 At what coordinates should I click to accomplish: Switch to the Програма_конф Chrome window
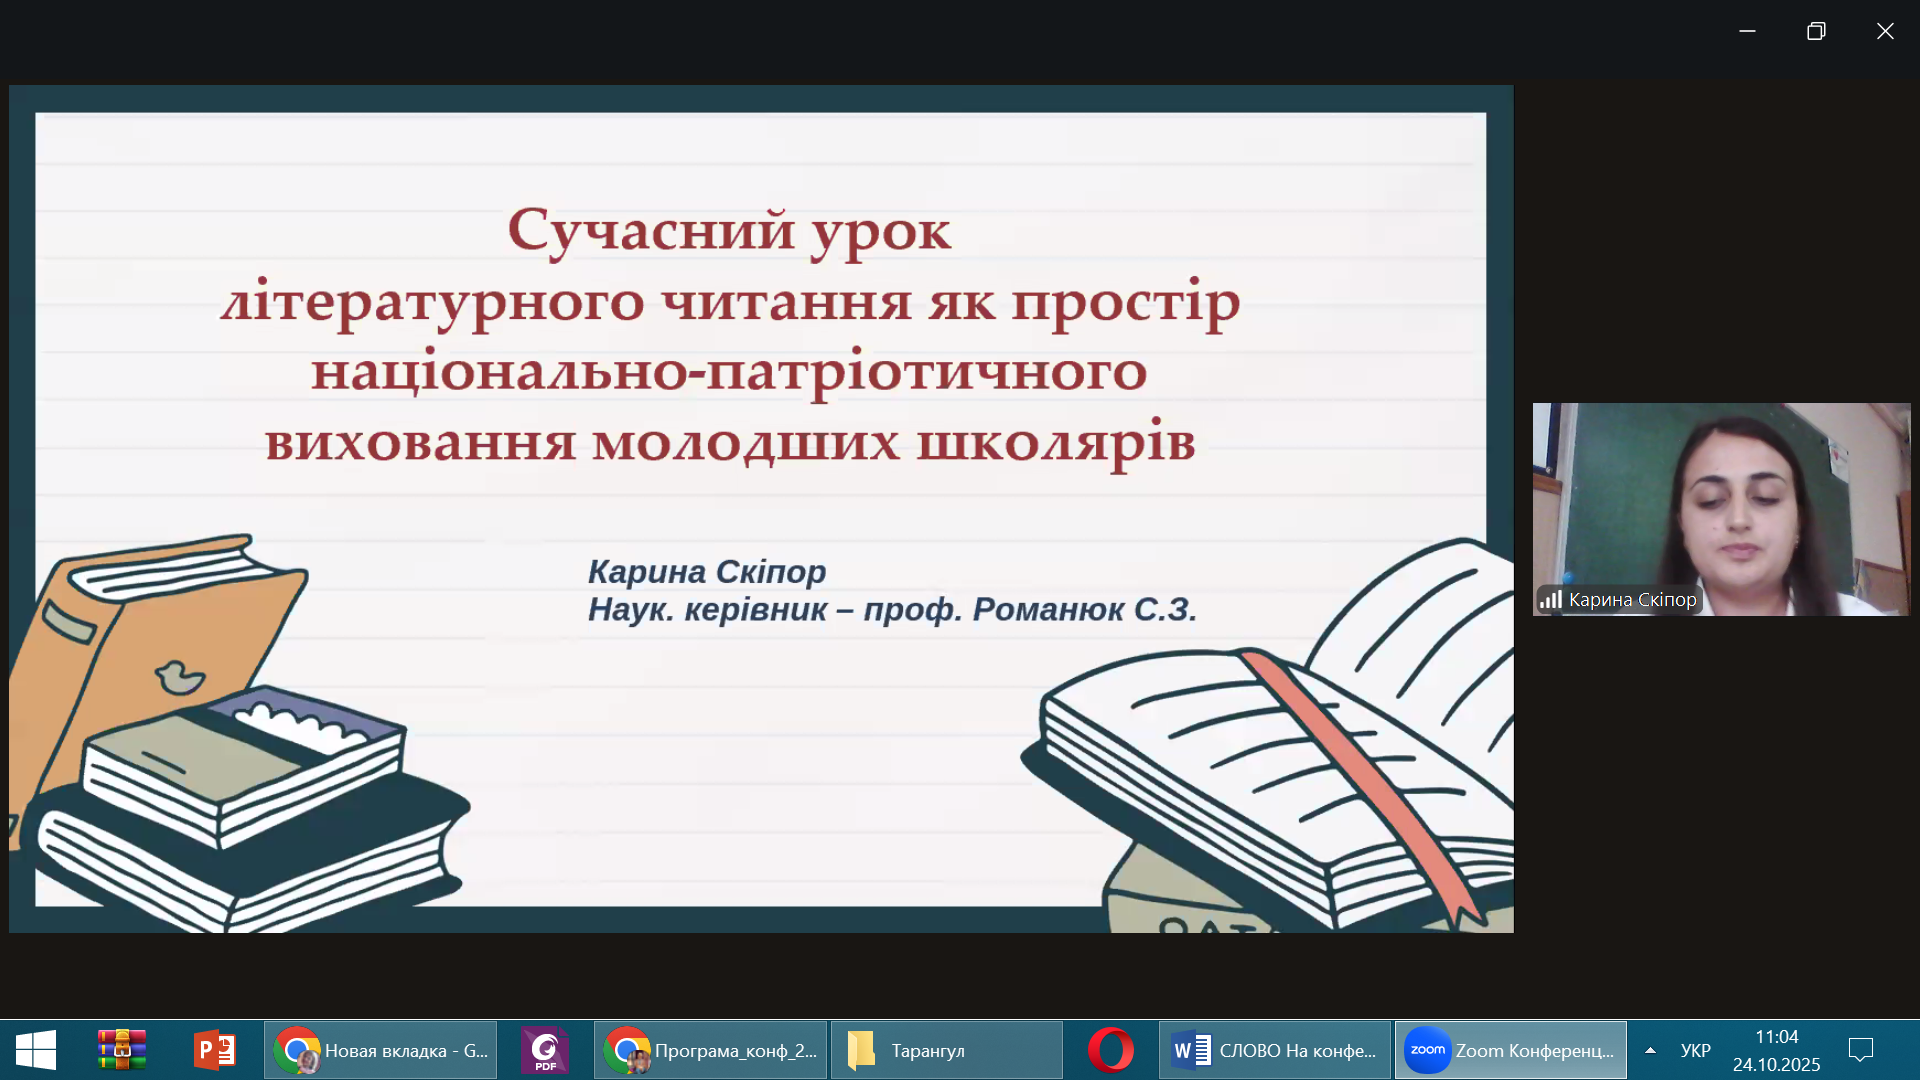[711, 1050]
